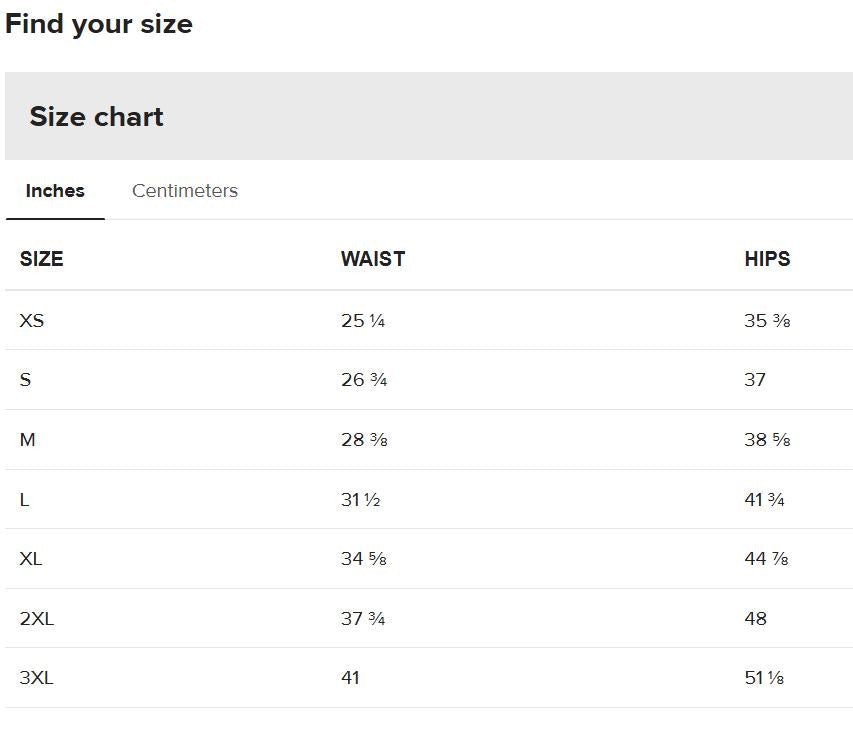Select the Inches tab
This screenshot has height=729, width=853.
(55, 190)
